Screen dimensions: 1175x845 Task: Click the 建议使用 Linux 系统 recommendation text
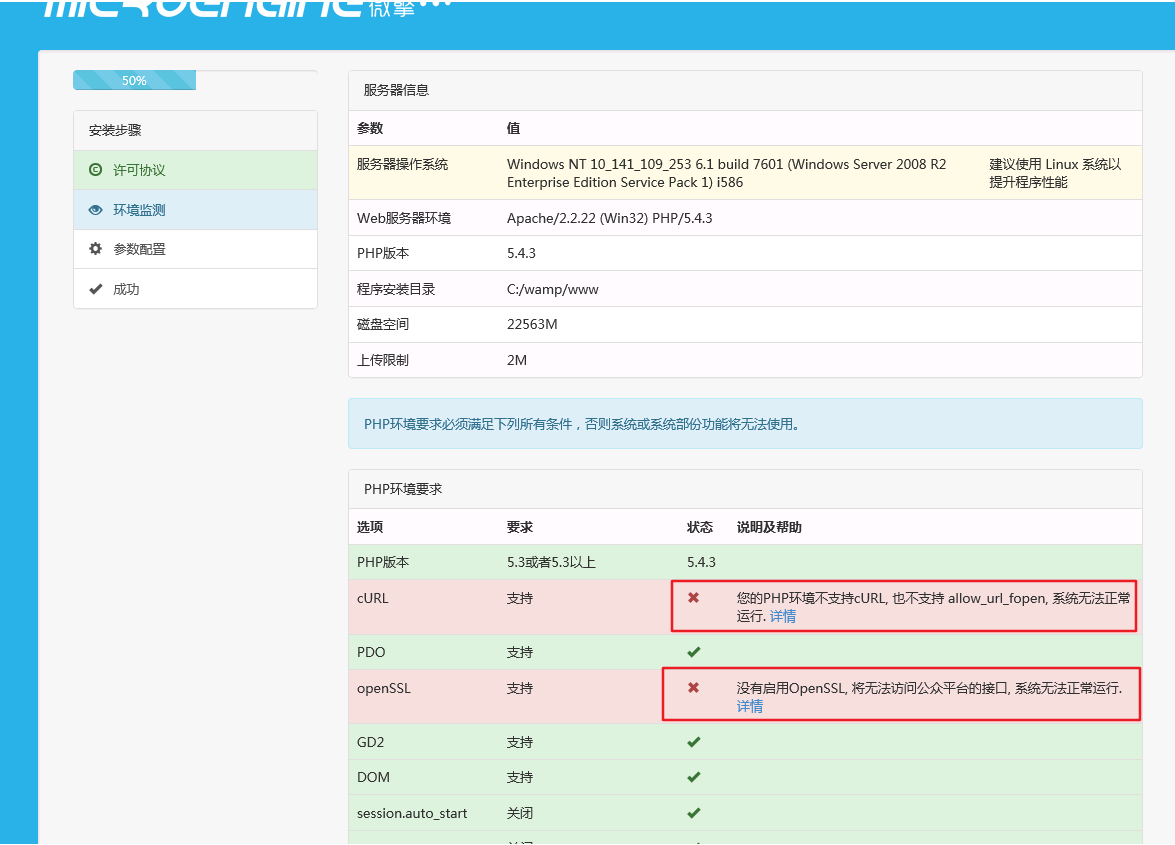click(x=1055, y=173)
